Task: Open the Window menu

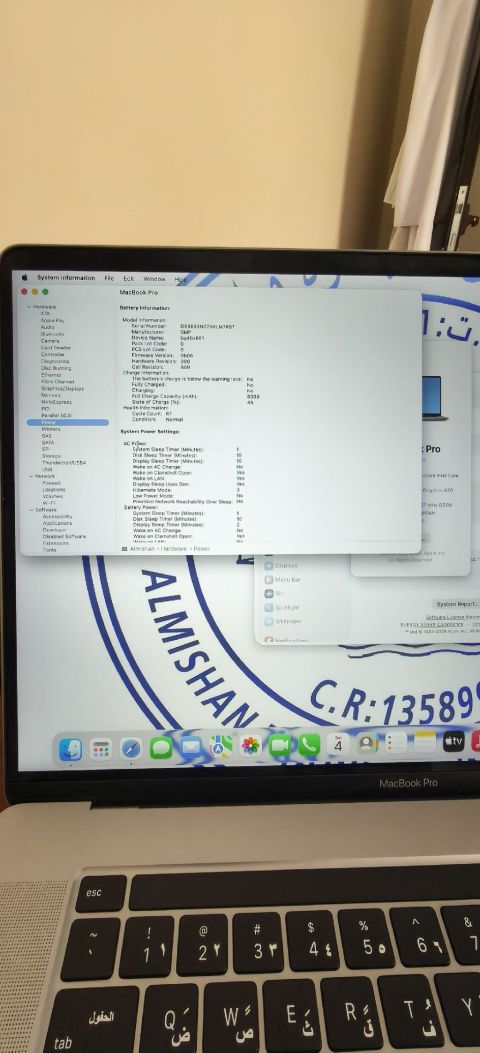Action: point(154,278)
